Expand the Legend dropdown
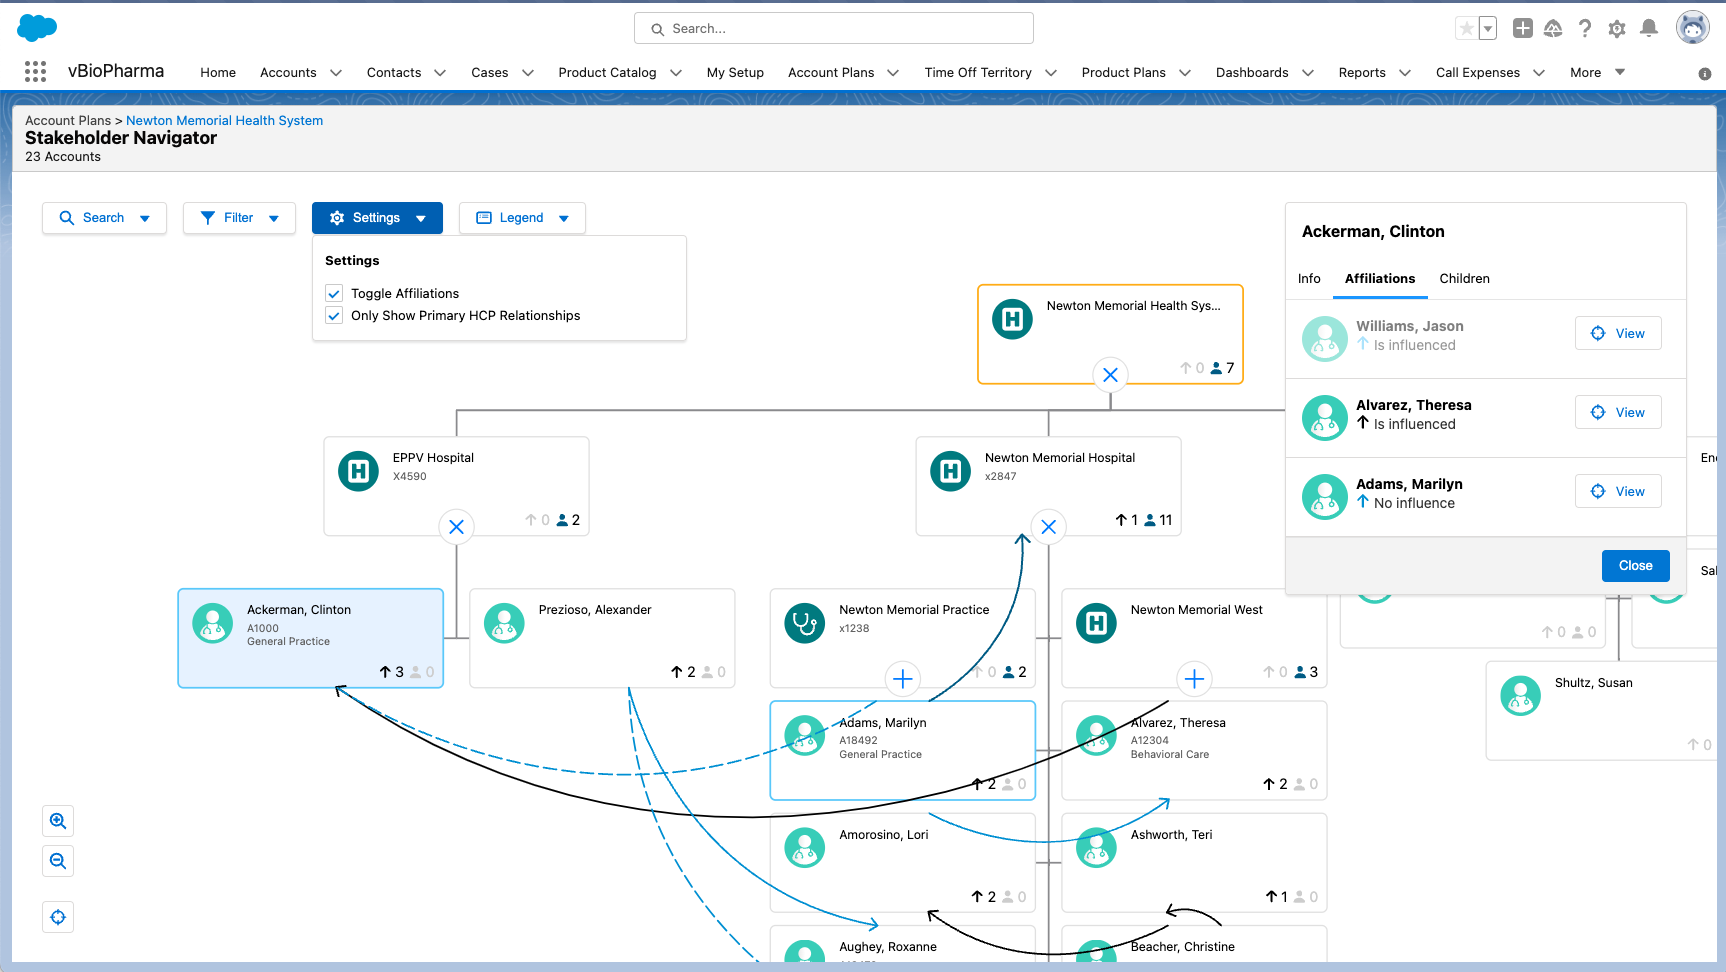Viewport: 1726px width, 972px height. click(522, 218)
